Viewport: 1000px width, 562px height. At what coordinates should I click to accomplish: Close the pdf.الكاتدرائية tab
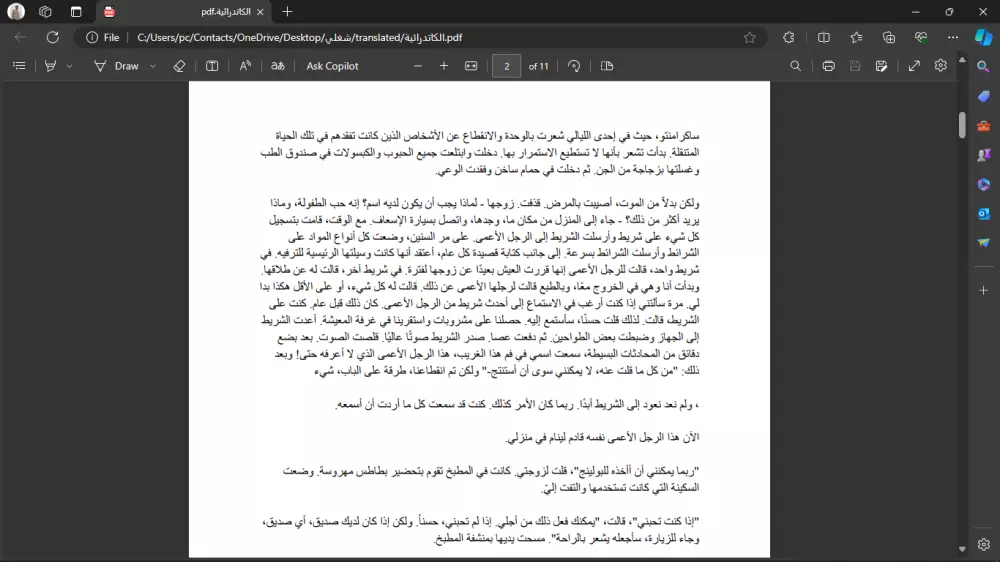click(260, 11)
